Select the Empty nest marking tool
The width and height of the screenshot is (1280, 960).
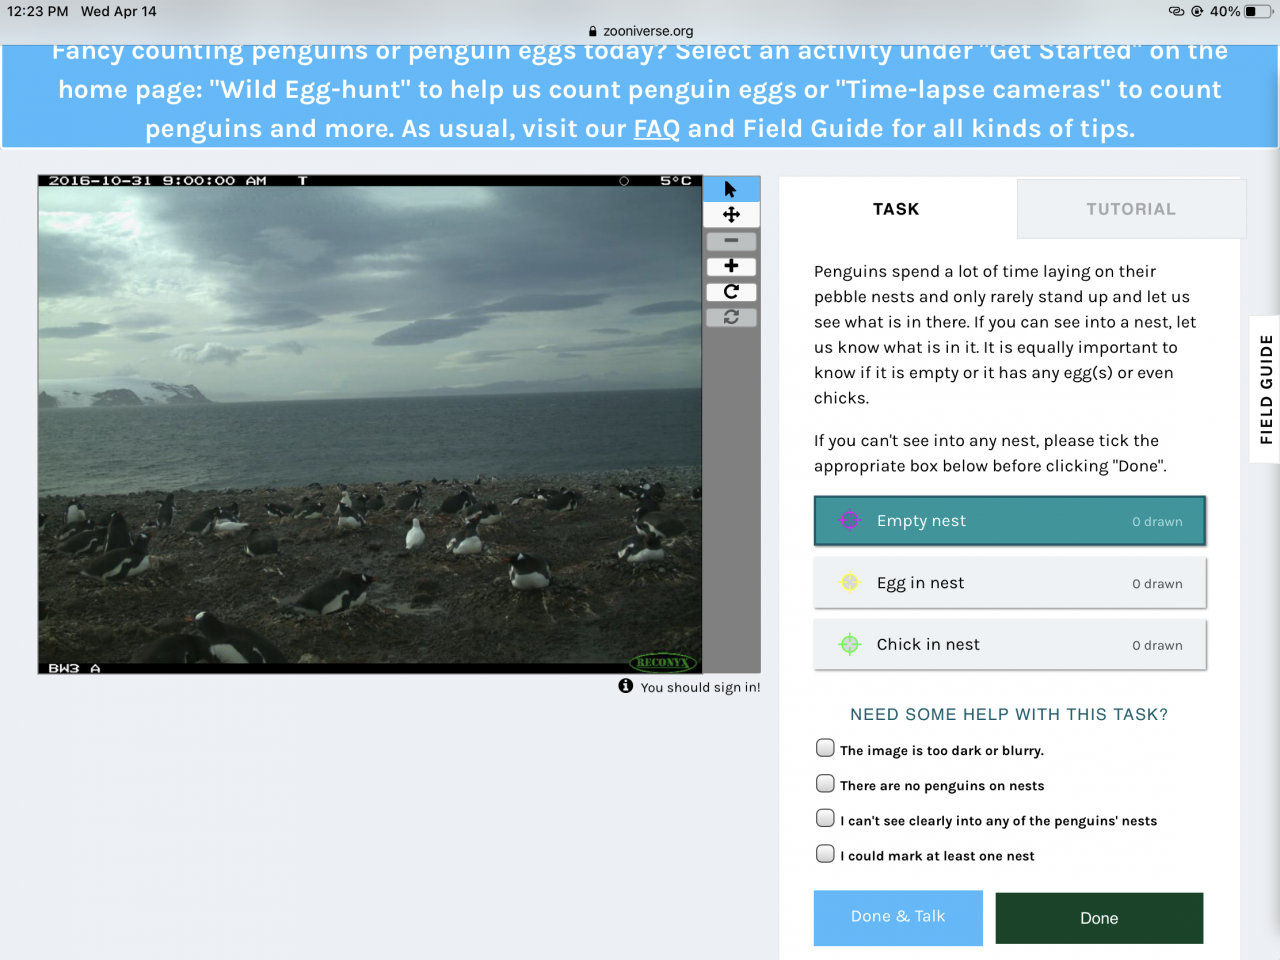pos(1010,521)
